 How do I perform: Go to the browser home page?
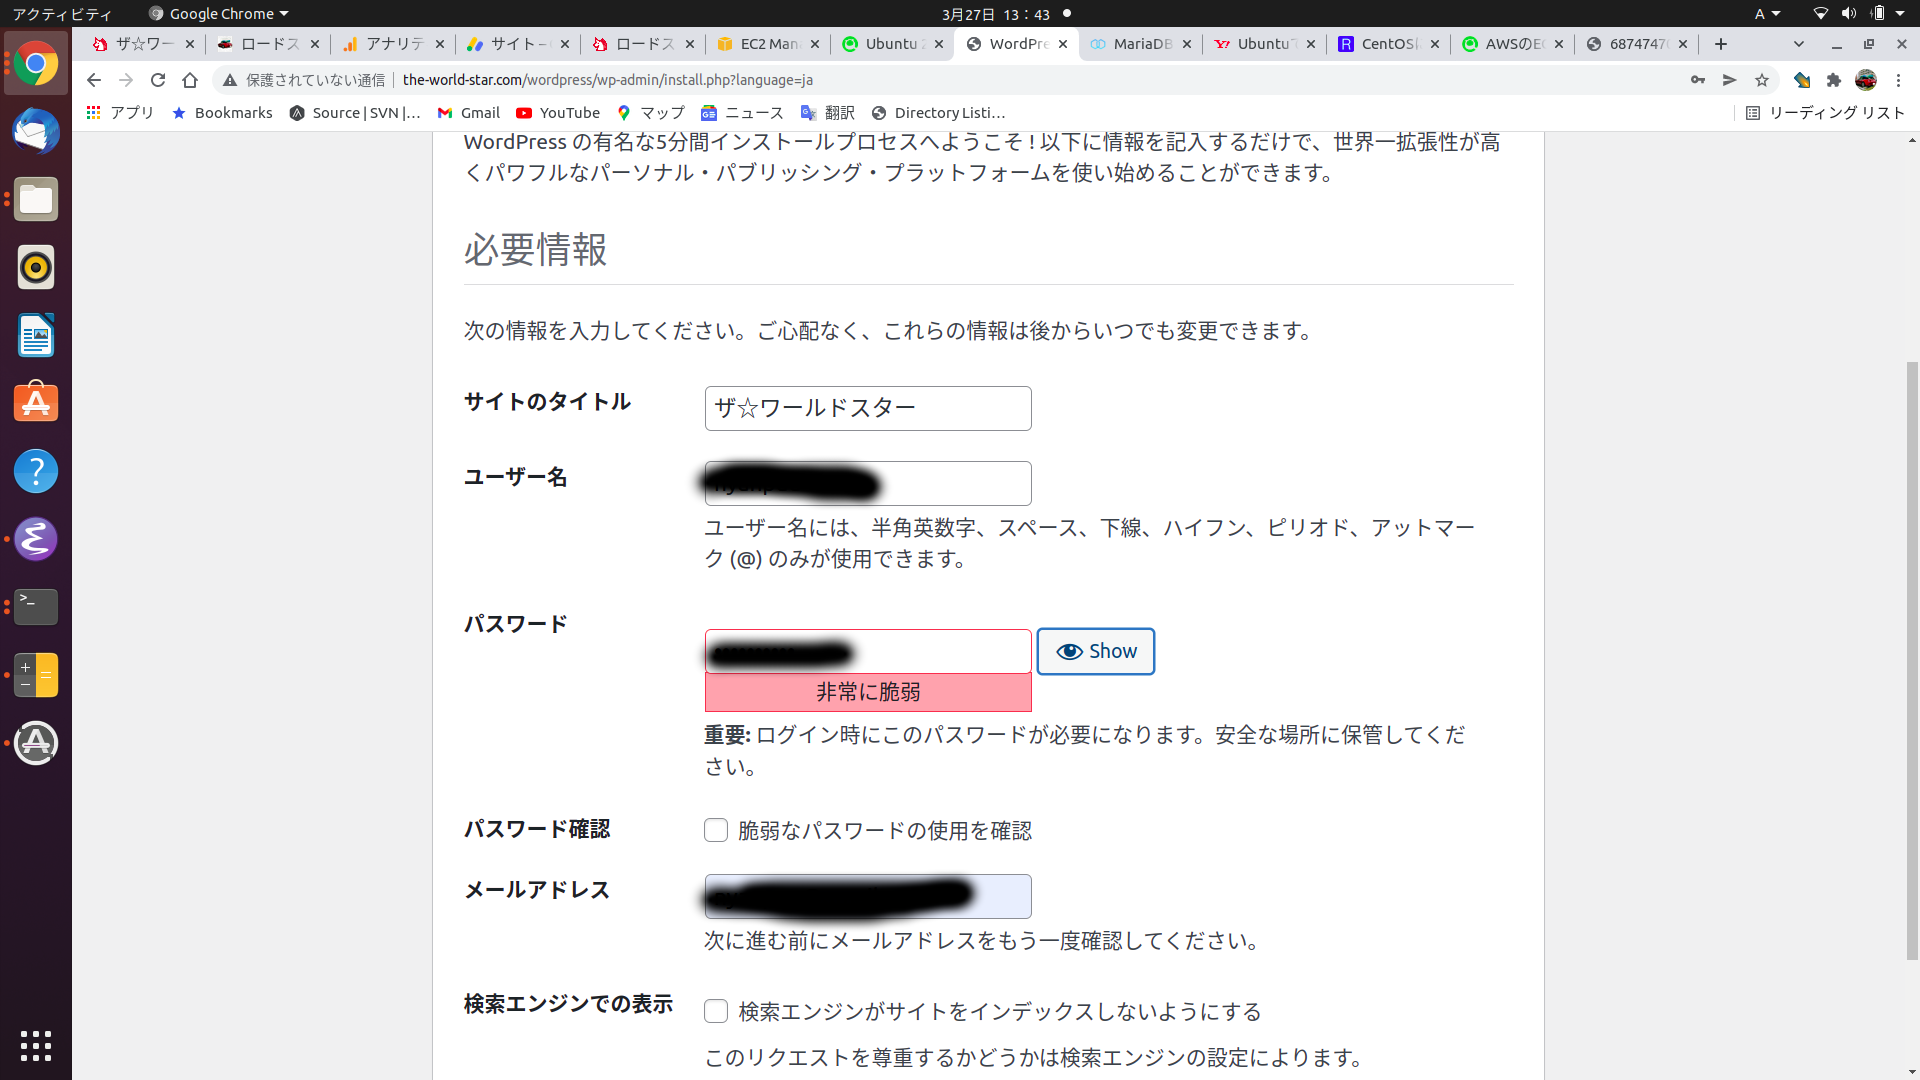click(x=190, y=80)
